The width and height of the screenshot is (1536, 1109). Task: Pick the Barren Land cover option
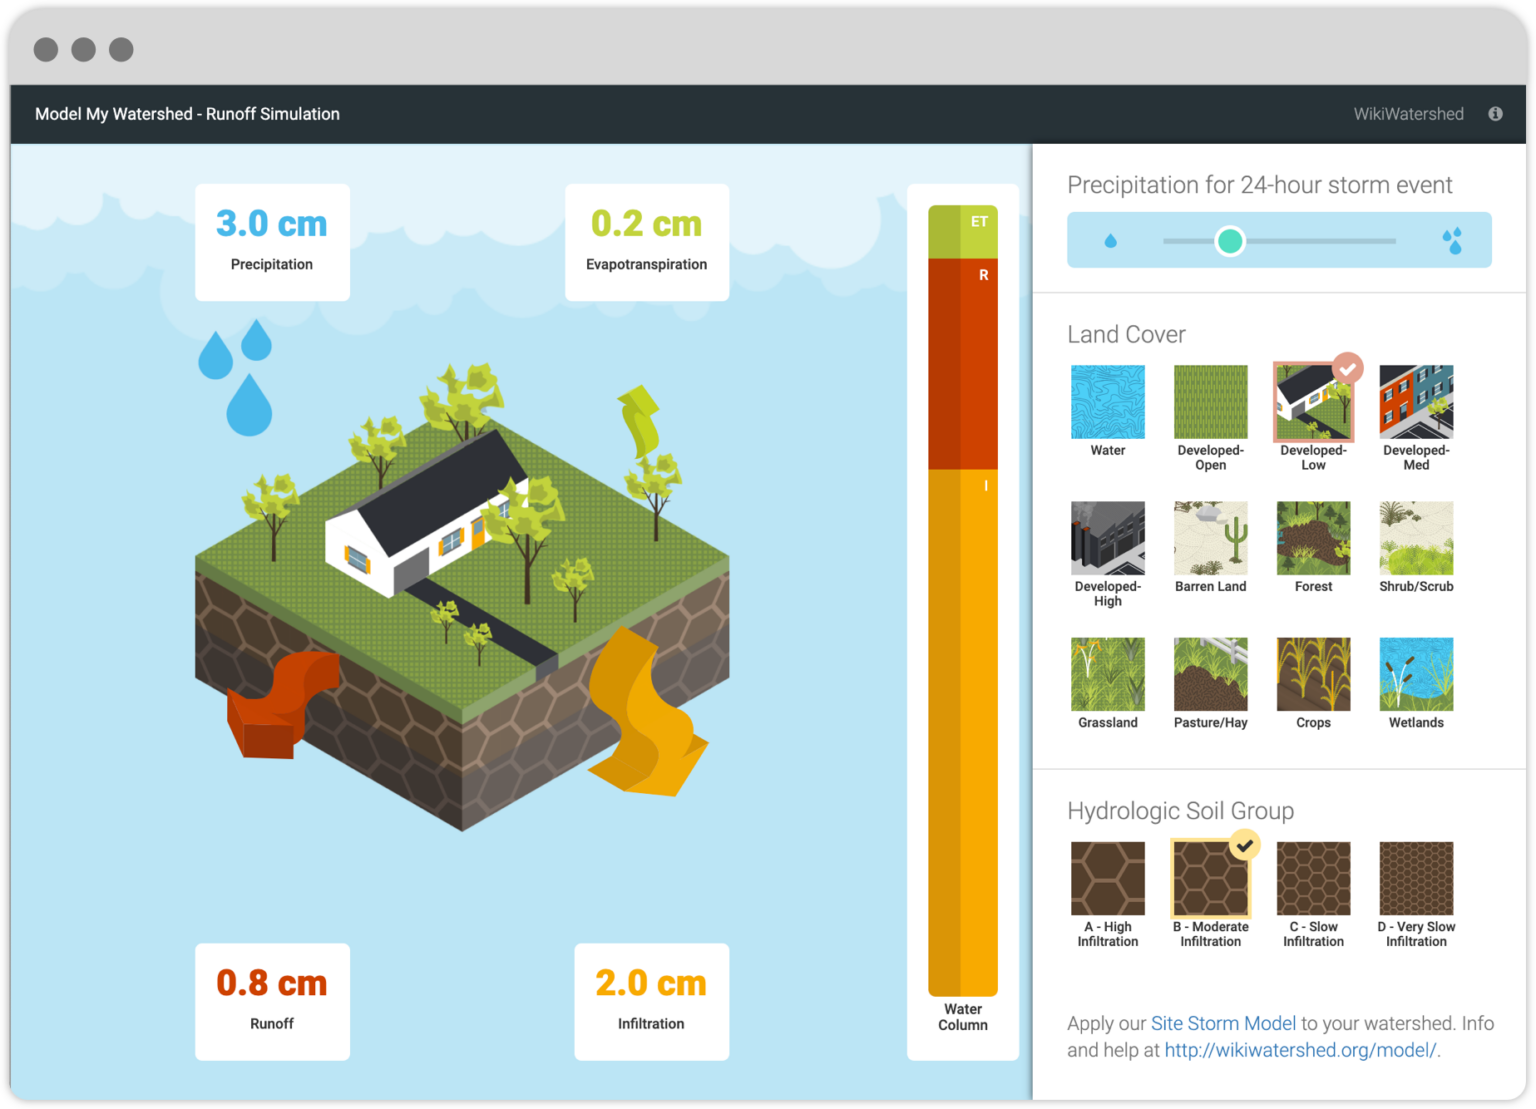coord(1210,537)
